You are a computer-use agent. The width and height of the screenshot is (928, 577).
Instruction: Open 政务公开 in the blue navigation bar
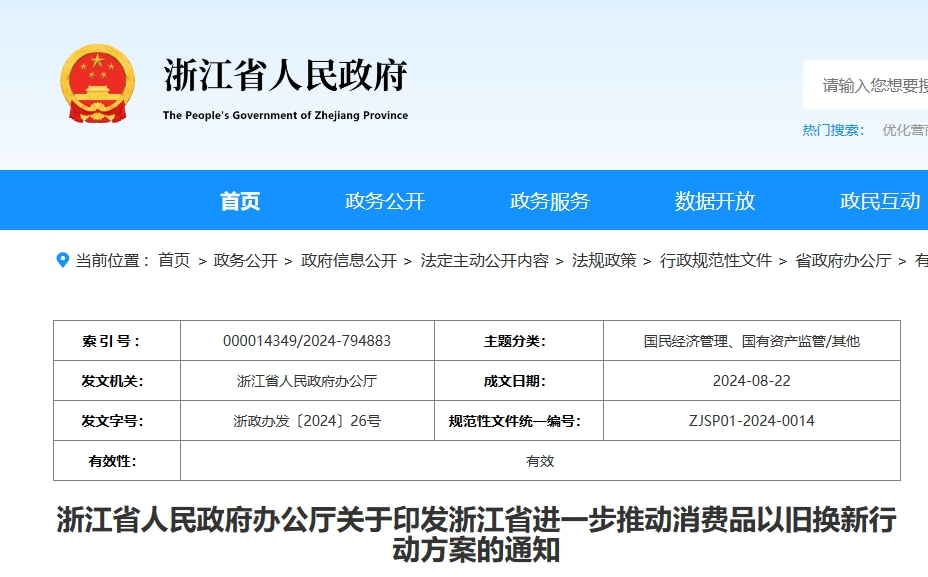click(x=385, y=201)
